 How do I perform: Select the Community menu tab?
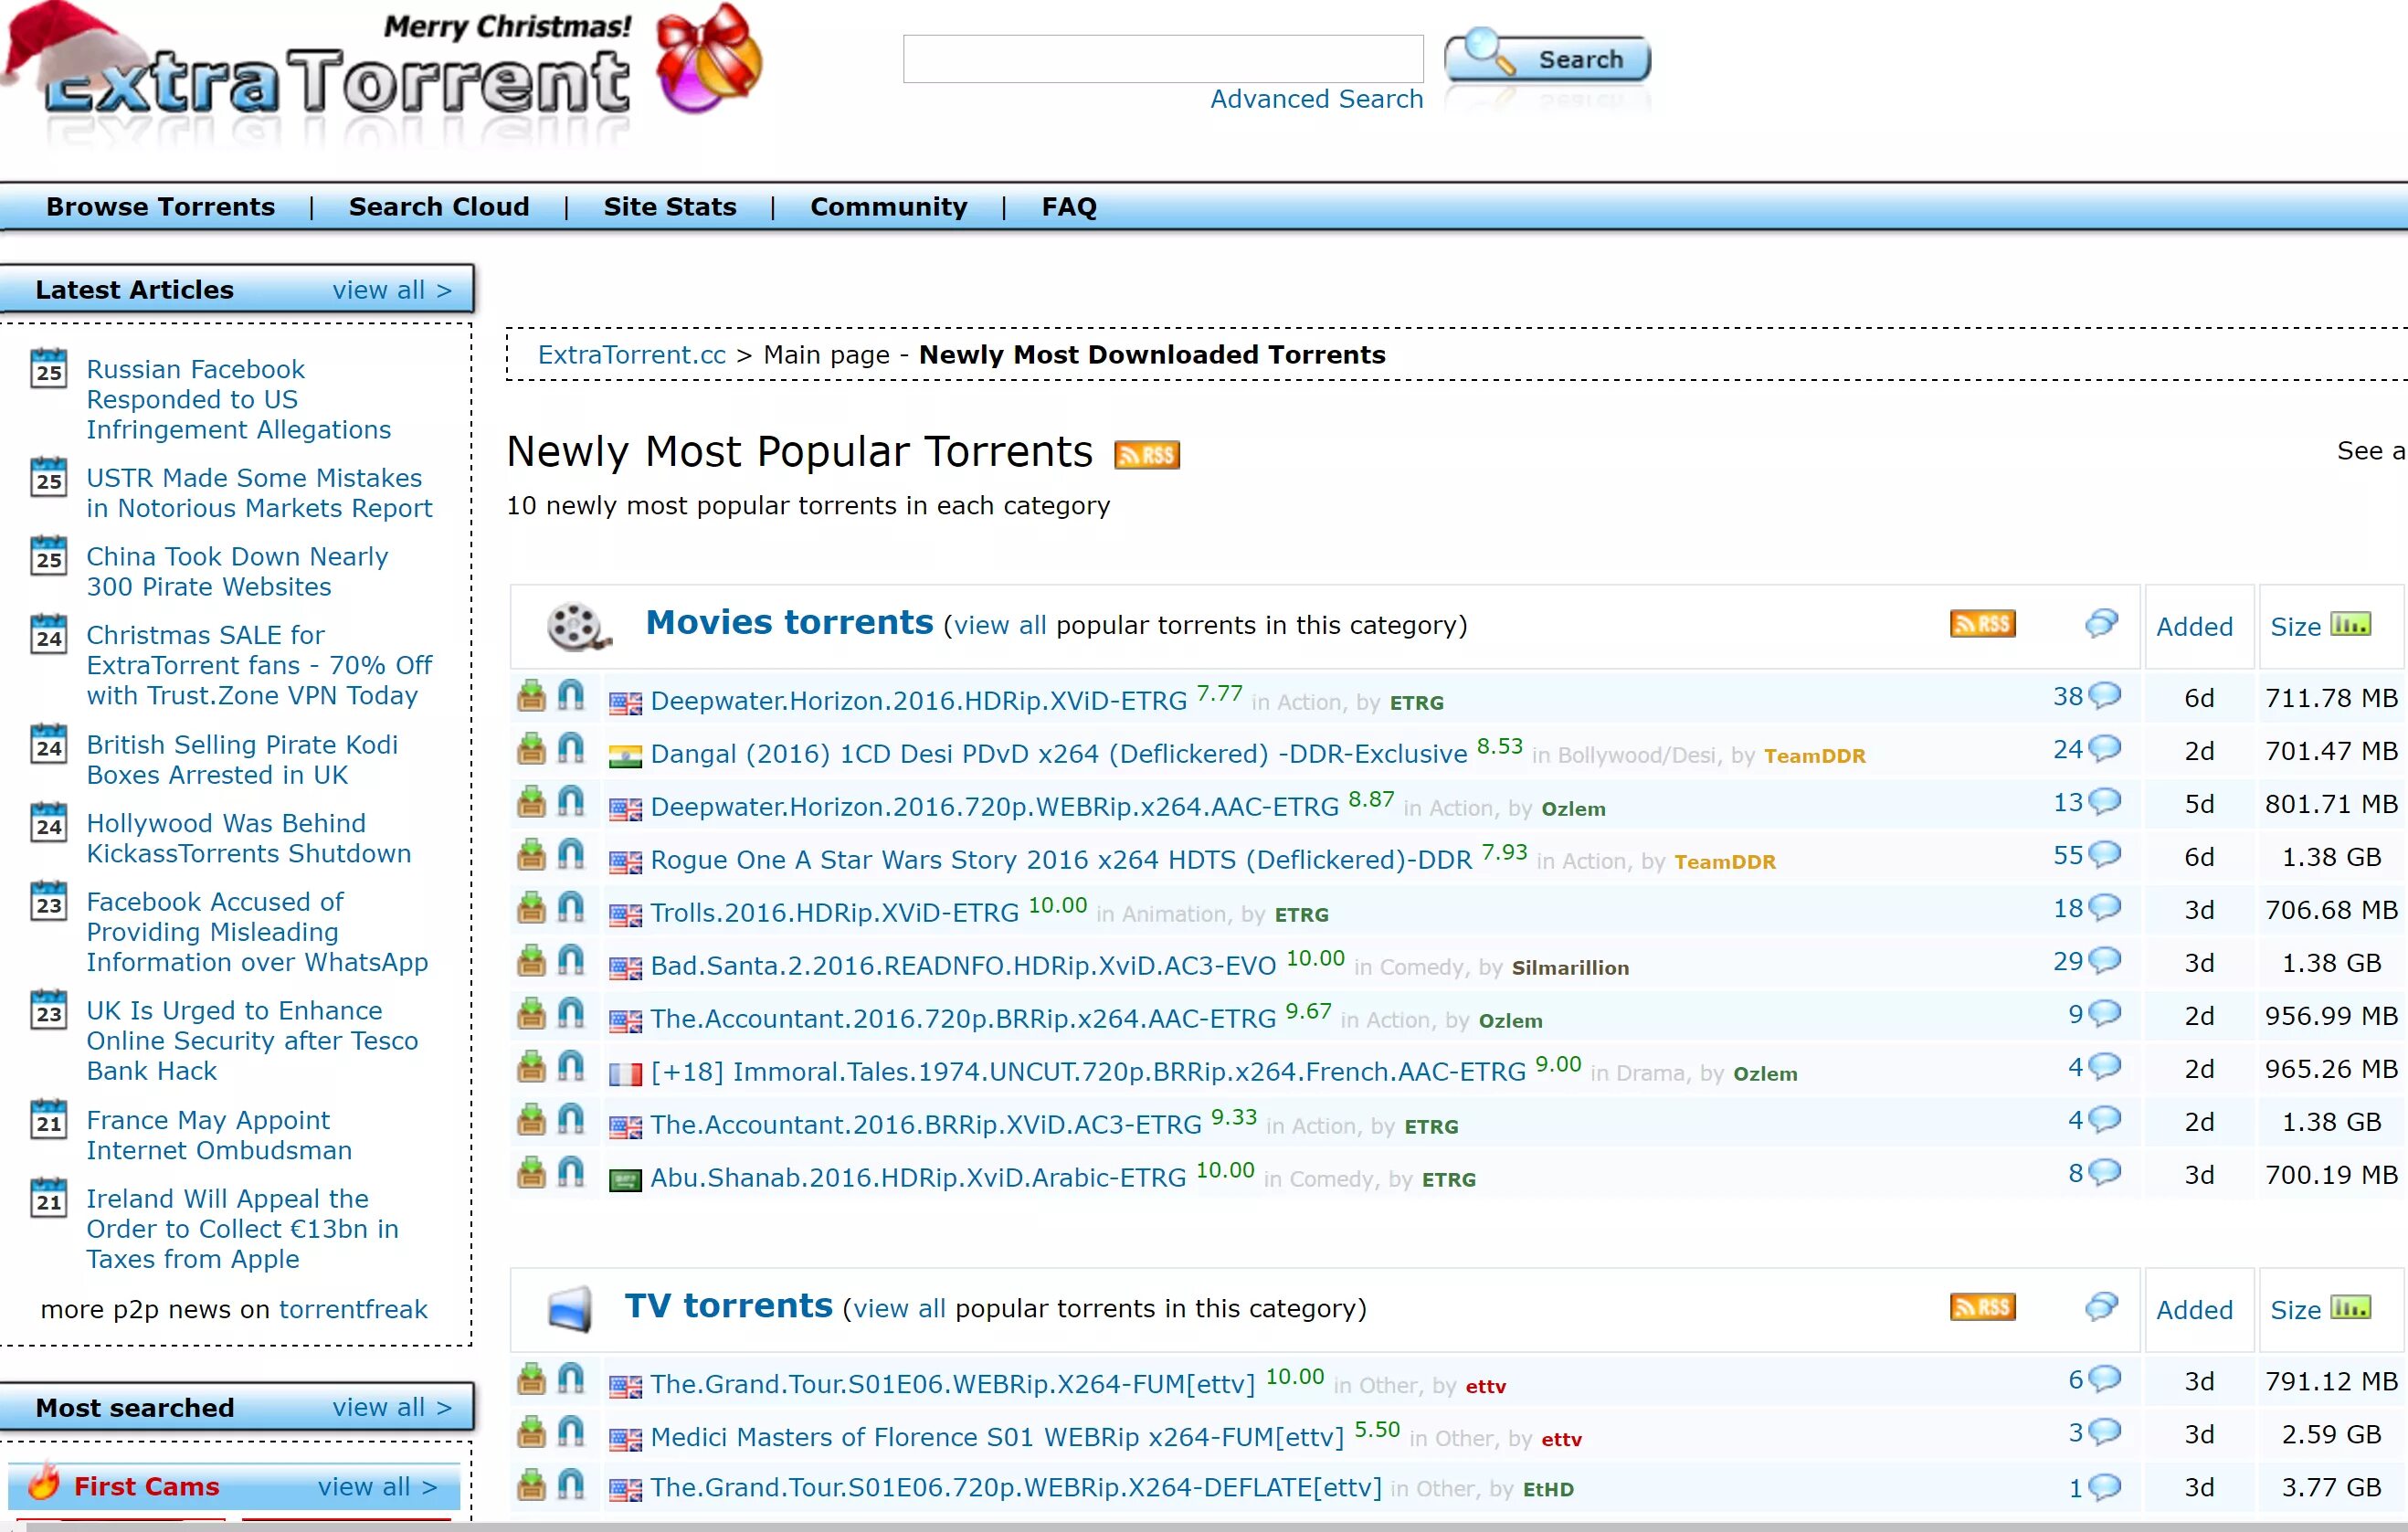pos(888,207)
